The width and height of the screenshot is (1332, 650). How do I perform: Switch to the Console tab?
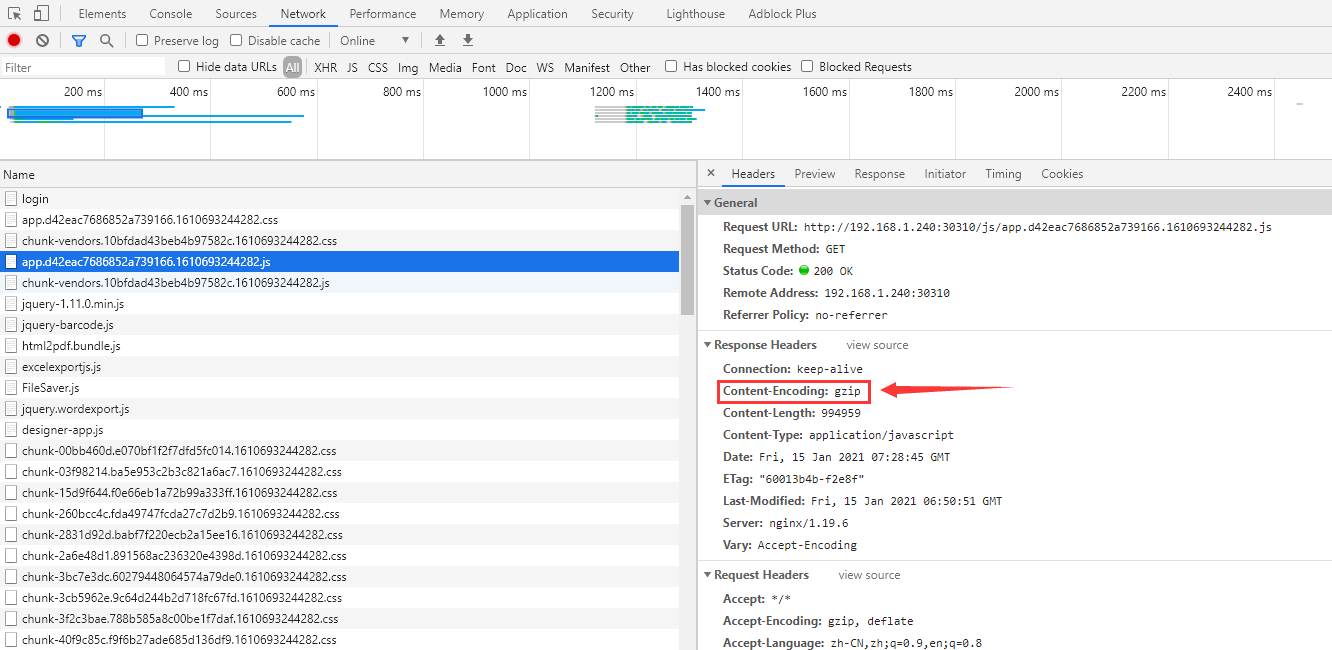pos(171,14)
